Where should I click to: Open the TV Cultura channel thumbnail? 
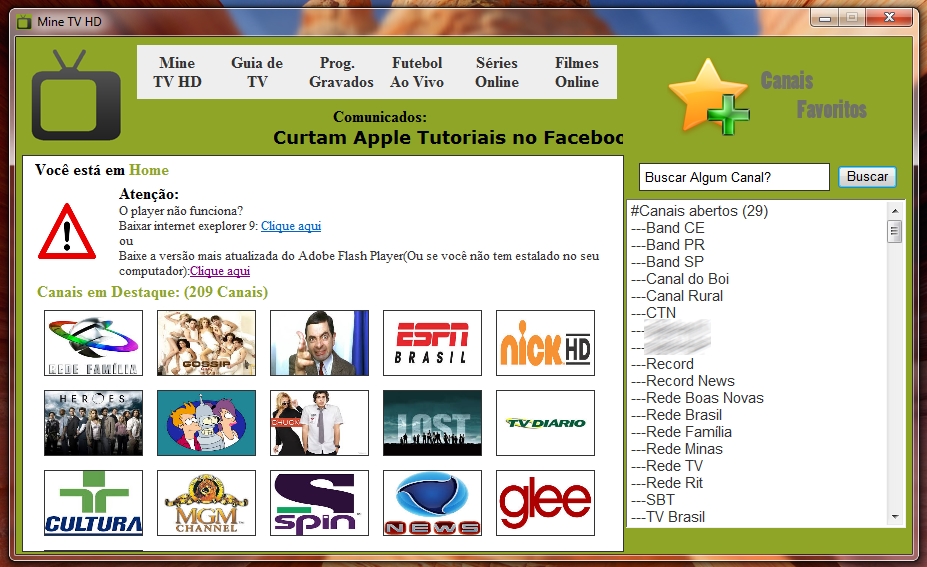pyautogui.click(x=93, y=503)
